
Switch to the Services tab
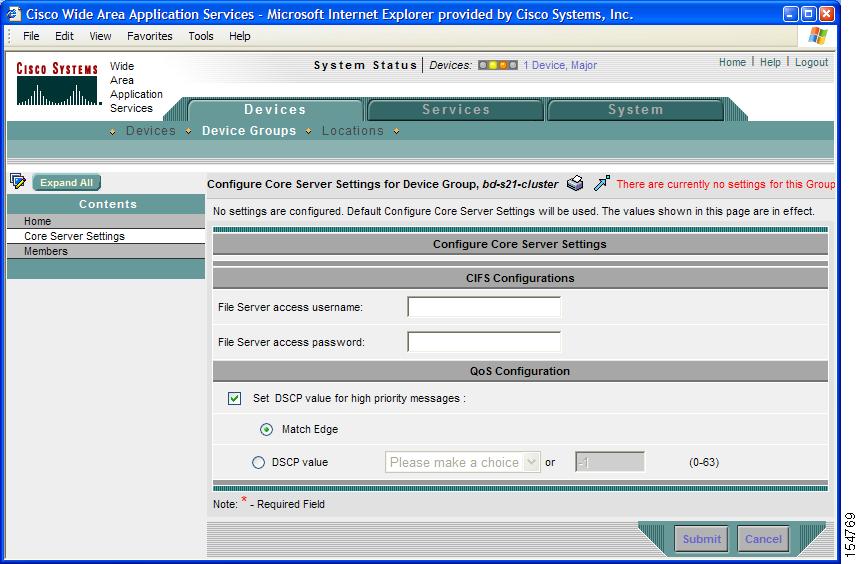[x=456, y=109]
